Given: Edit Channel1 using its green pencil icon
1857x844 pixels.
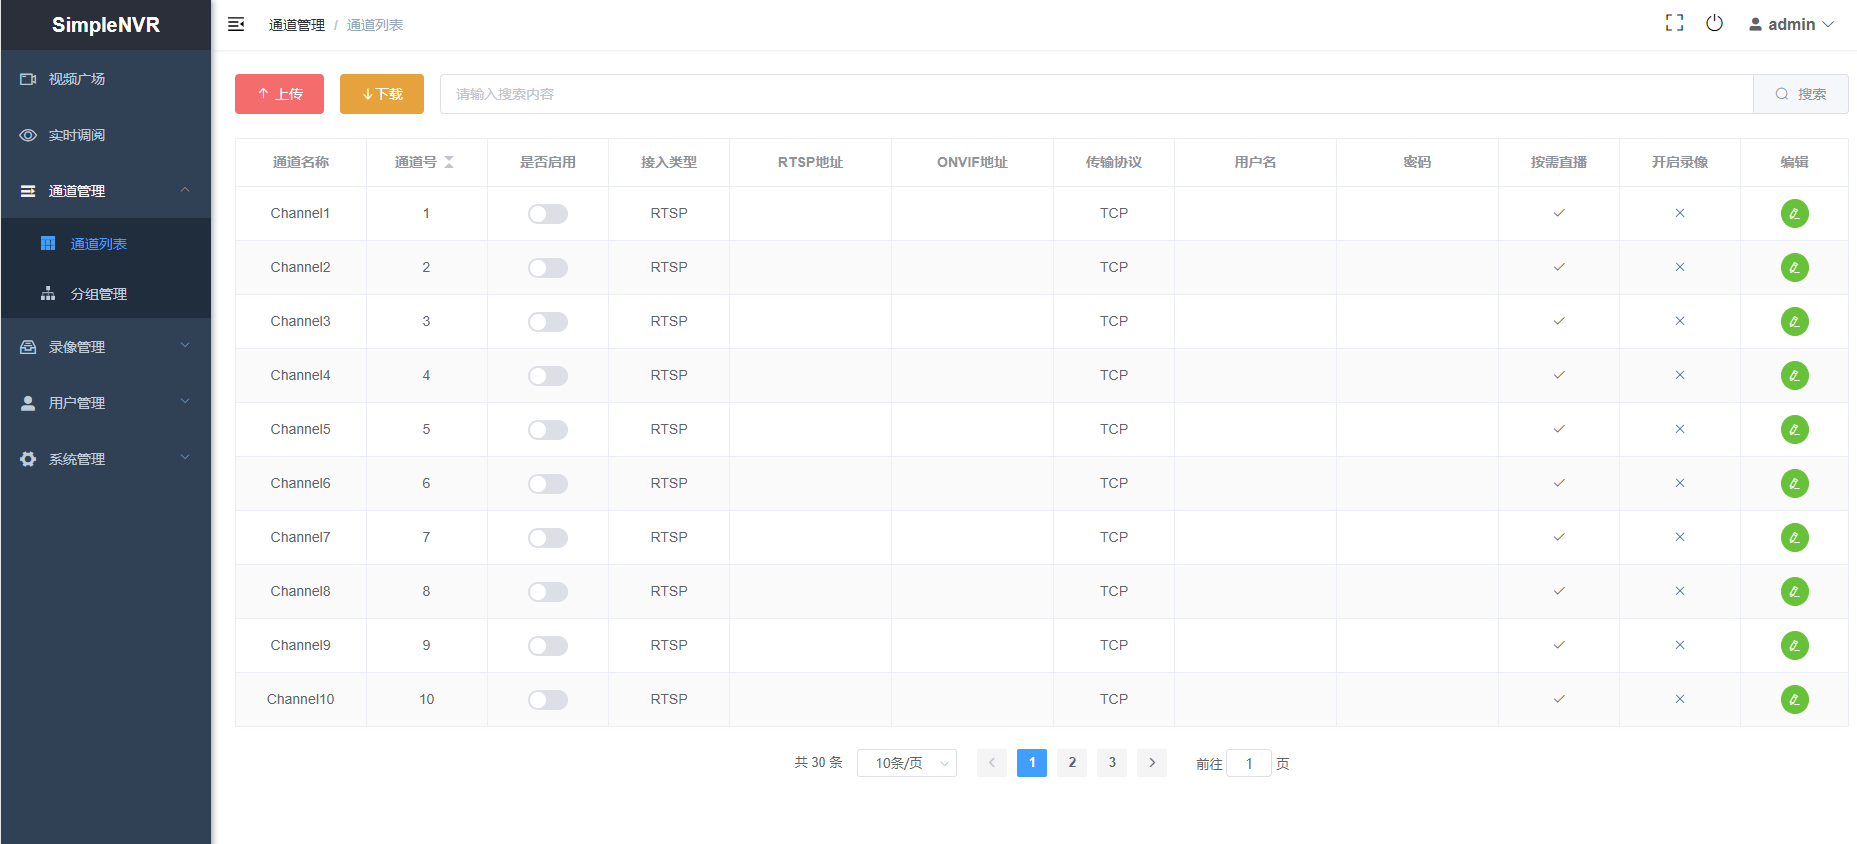Looking at the screenshot, I should click(x=1794, y=214).
